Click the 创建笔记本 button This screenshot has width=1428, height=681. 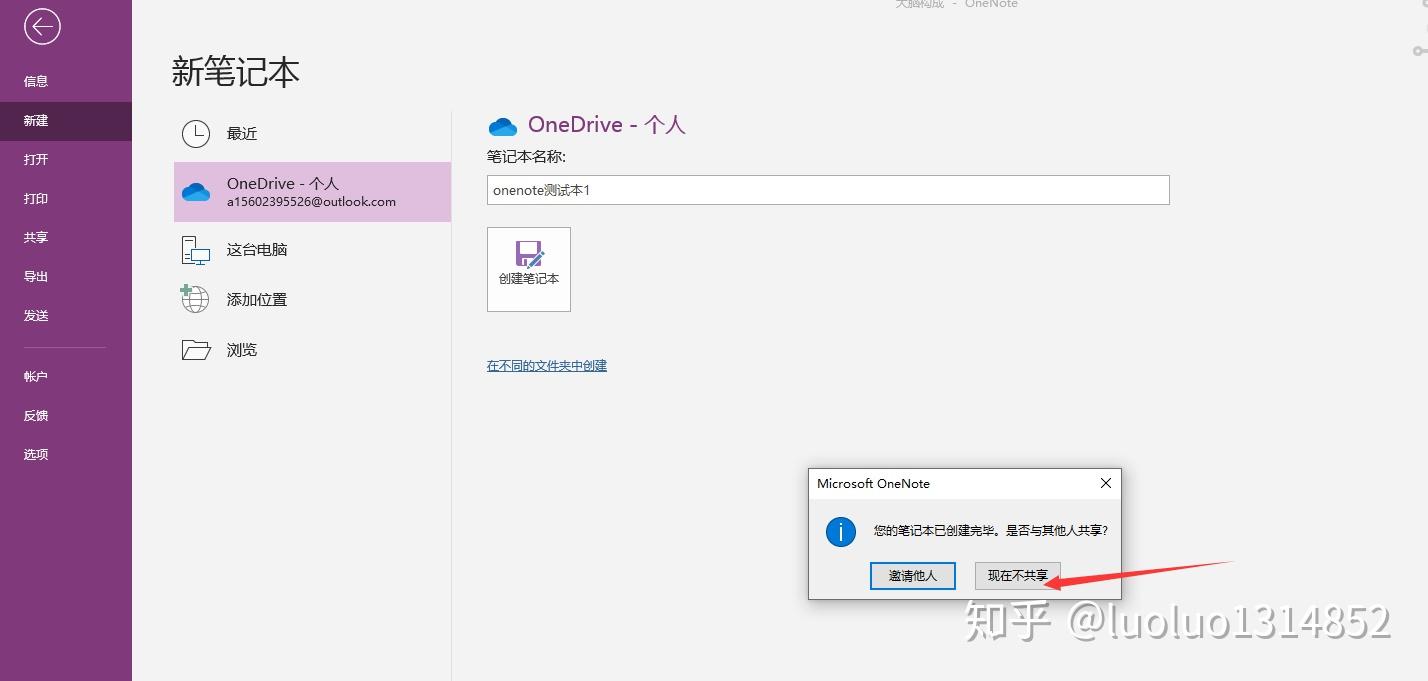(529, 269)
